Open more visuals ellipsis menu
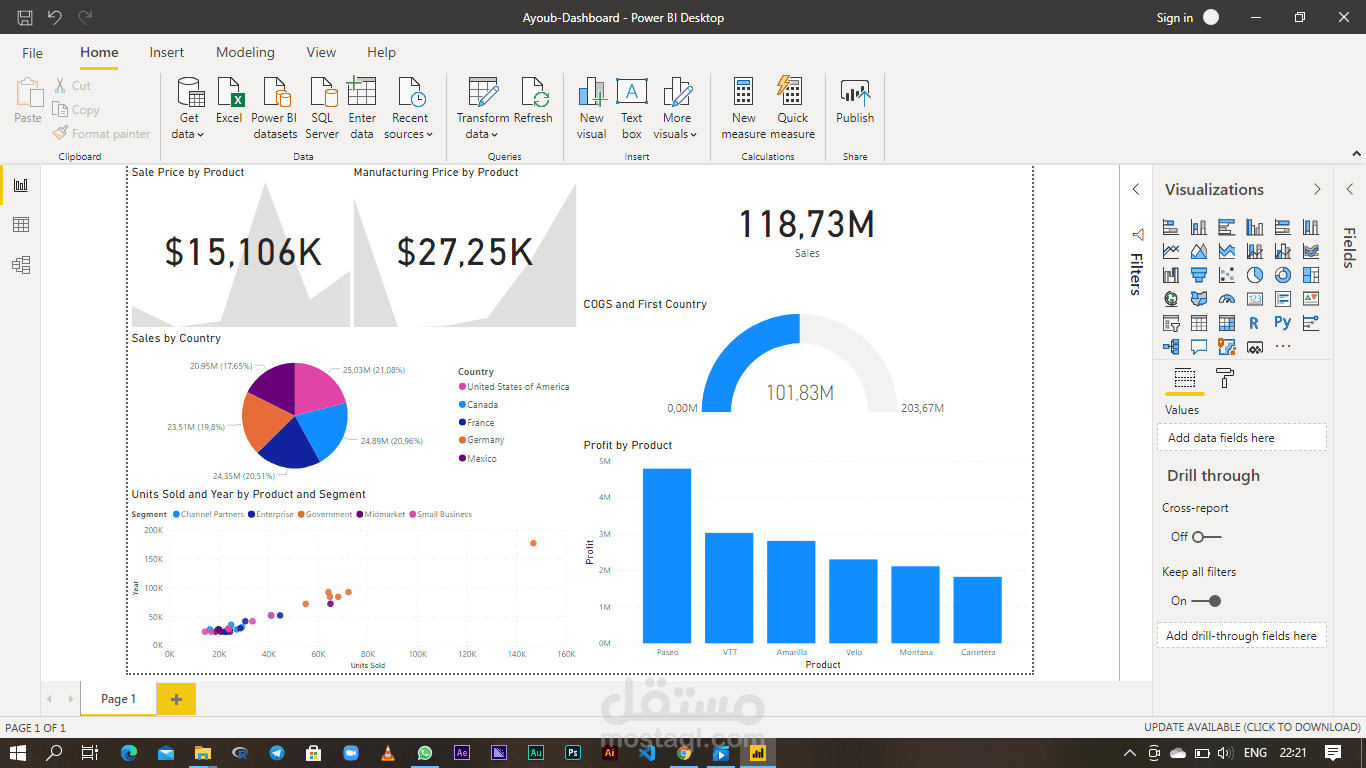Viewport: 1366px width, 768px height. click(x=1283, y=347)
